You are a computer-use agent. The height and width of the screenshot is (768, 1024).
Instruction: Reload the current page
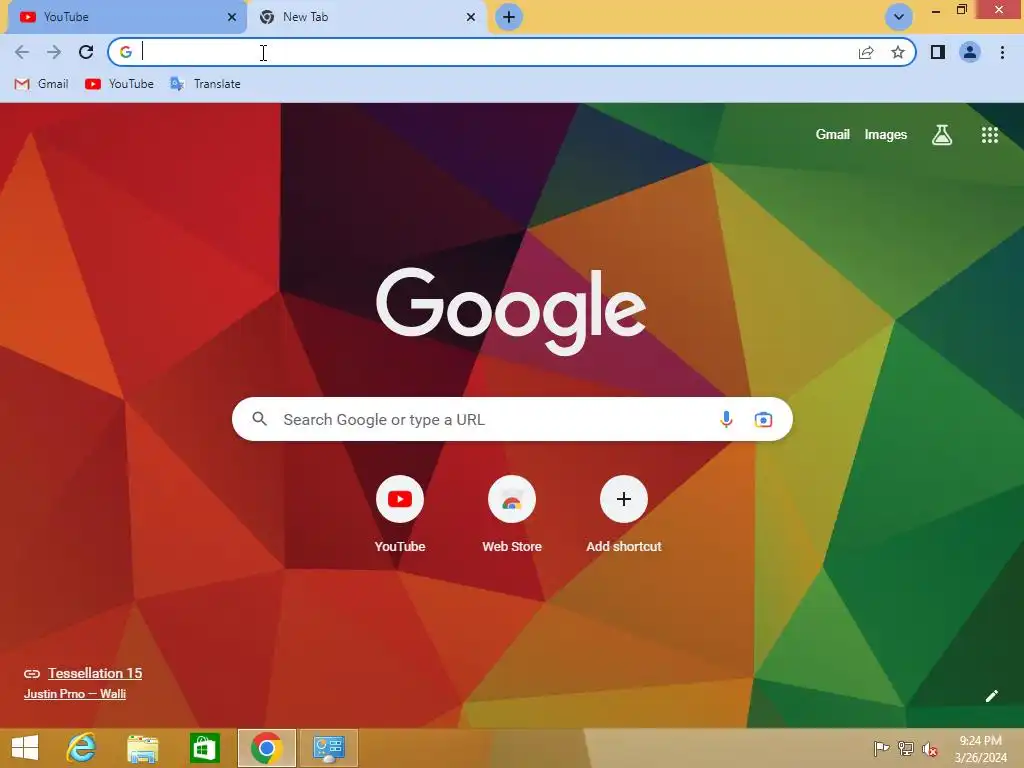tap(86, 52)
